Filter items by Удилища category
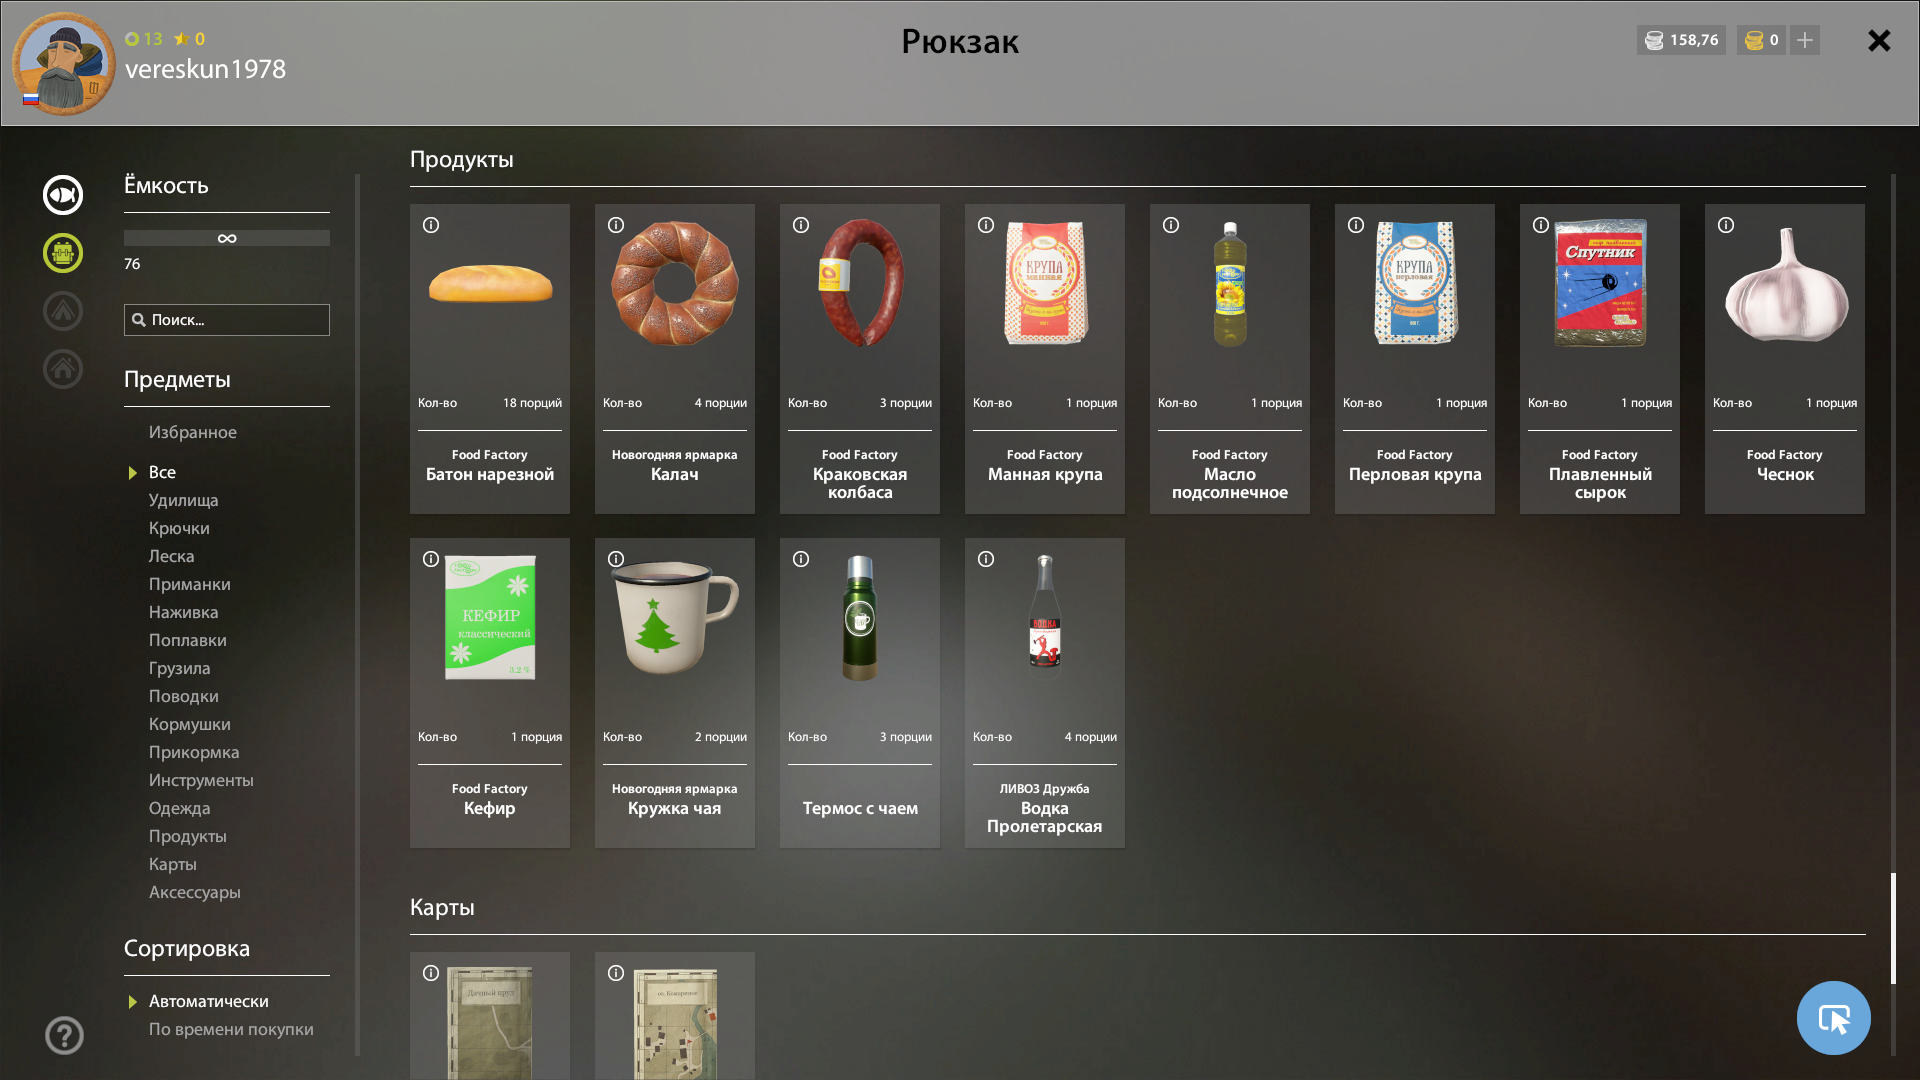Screen dimensions: 1920x1080 pyautogui.click(x=183, y=500)
